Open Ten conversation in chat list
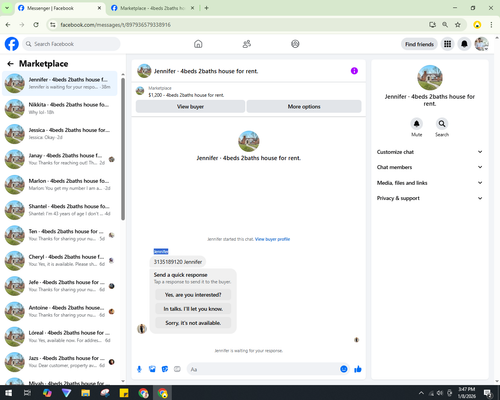500x400 pixels. pyautogui.click(x=60, y=235)
